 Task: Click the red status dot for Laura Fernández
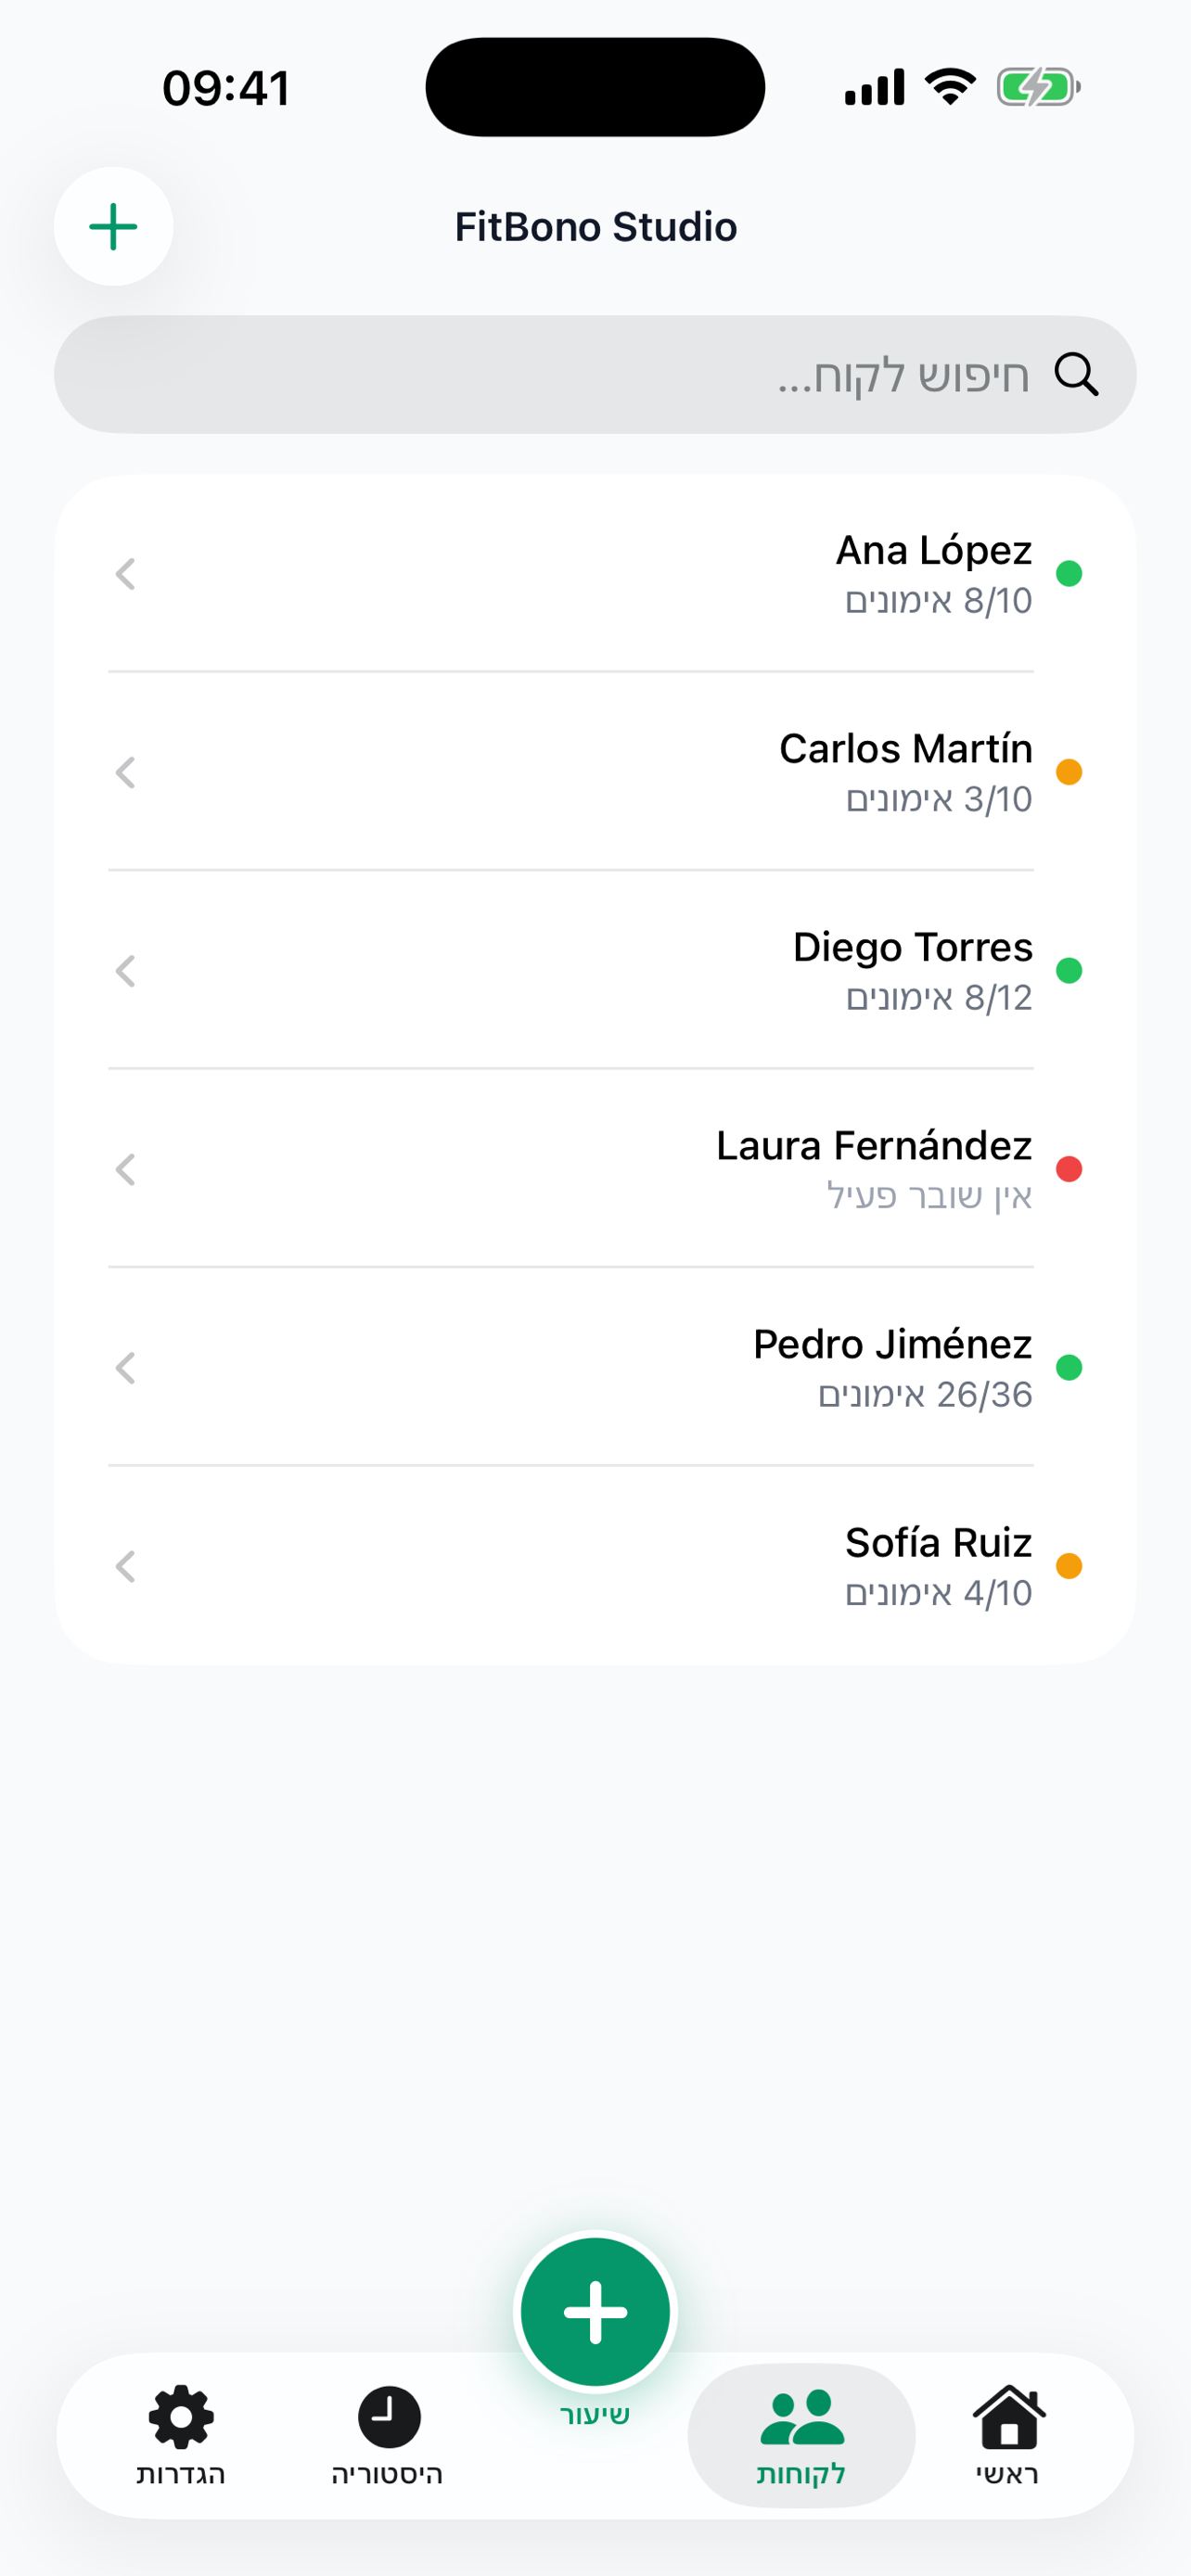click(x=1069, y=1169)
